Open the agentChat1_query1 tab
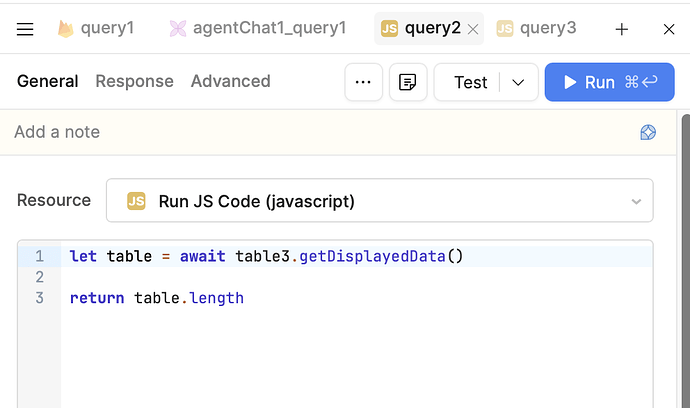 (x=257, y=28)
